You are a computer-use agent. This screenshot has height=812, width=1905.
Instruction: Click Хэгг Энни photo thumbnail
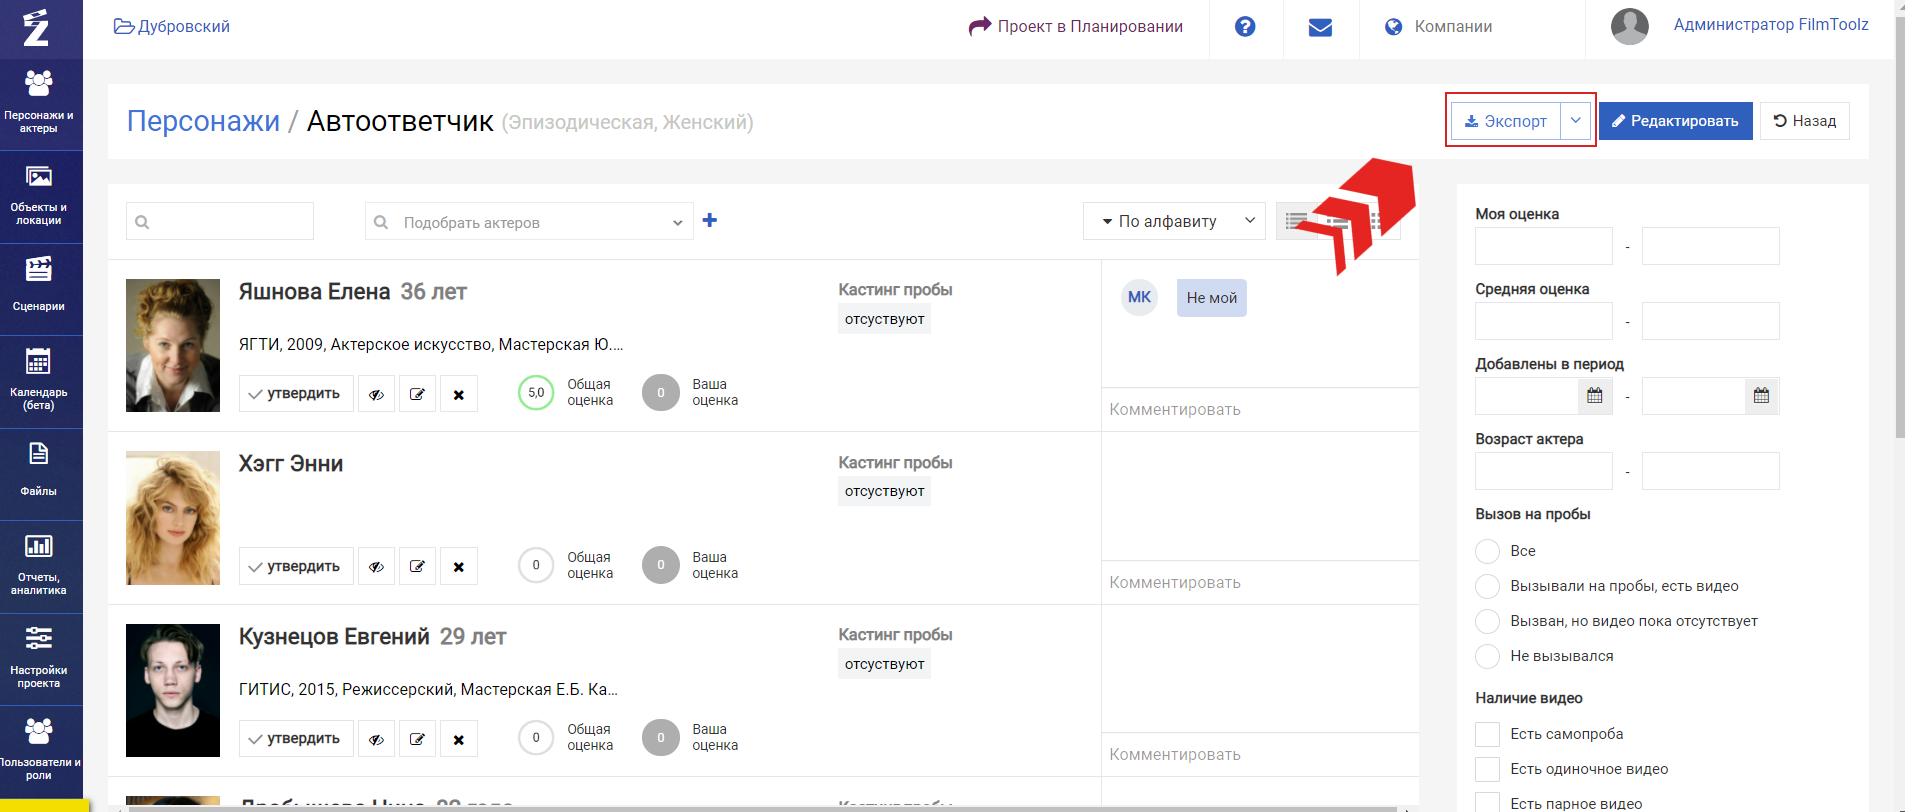point(173,518)
